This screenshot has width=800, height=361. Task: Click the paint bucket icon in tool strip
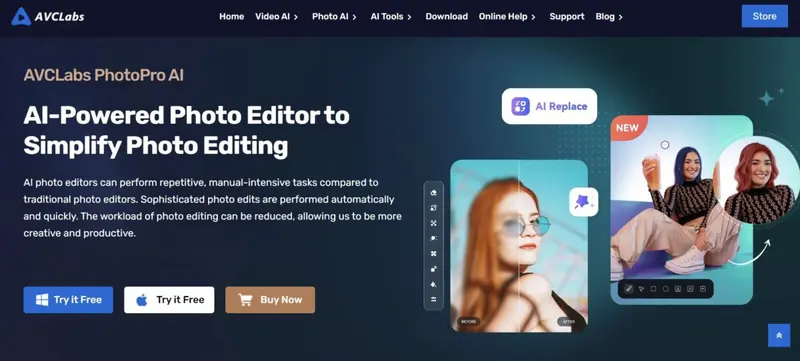click(434, 285)
